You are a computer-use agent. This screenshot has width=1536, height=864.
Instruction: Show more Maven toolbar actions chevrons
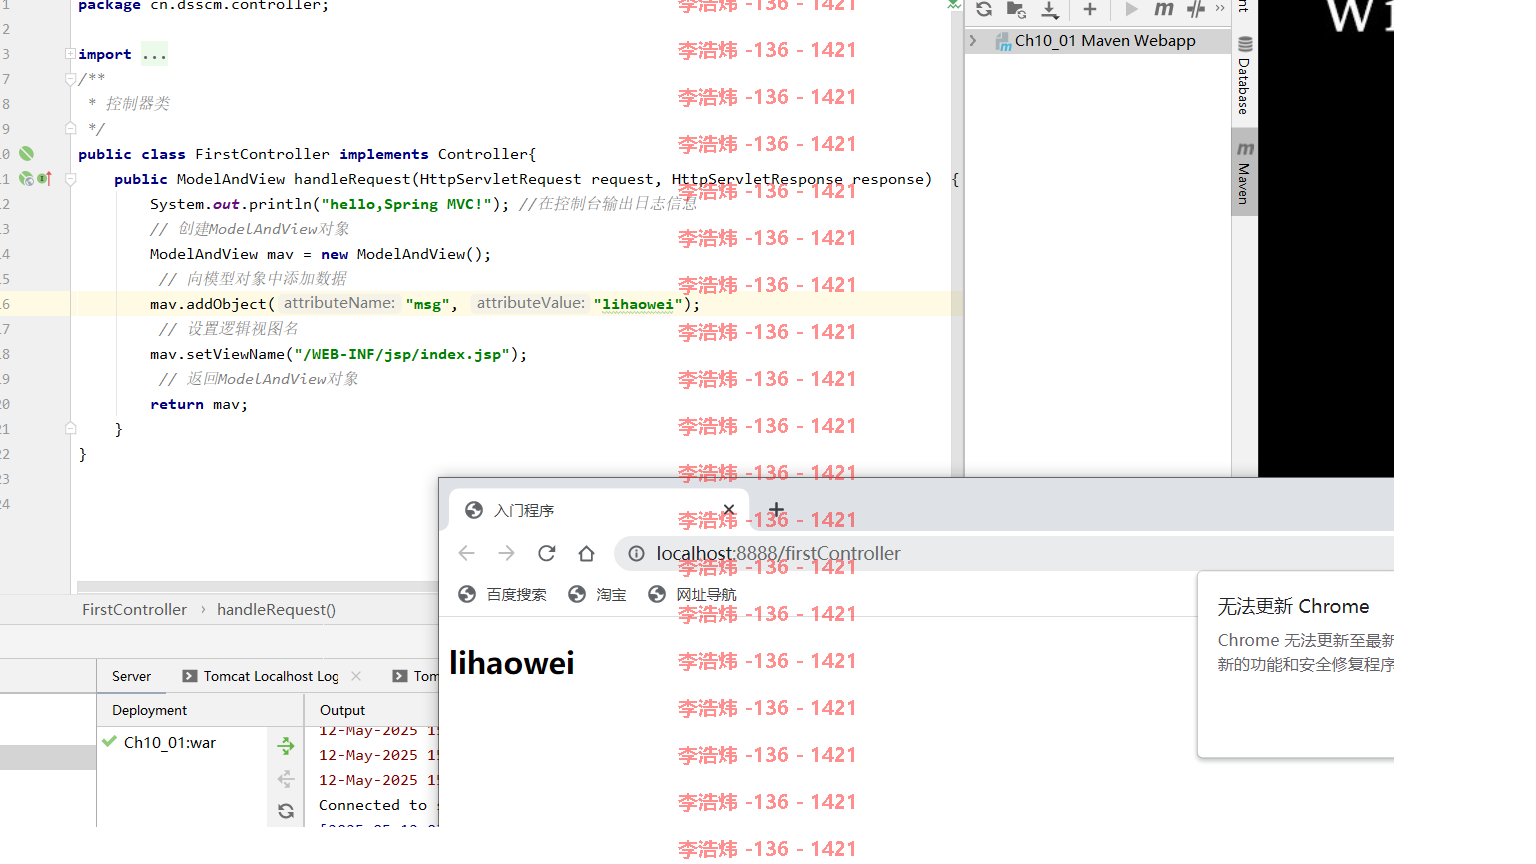point(1220,8)
